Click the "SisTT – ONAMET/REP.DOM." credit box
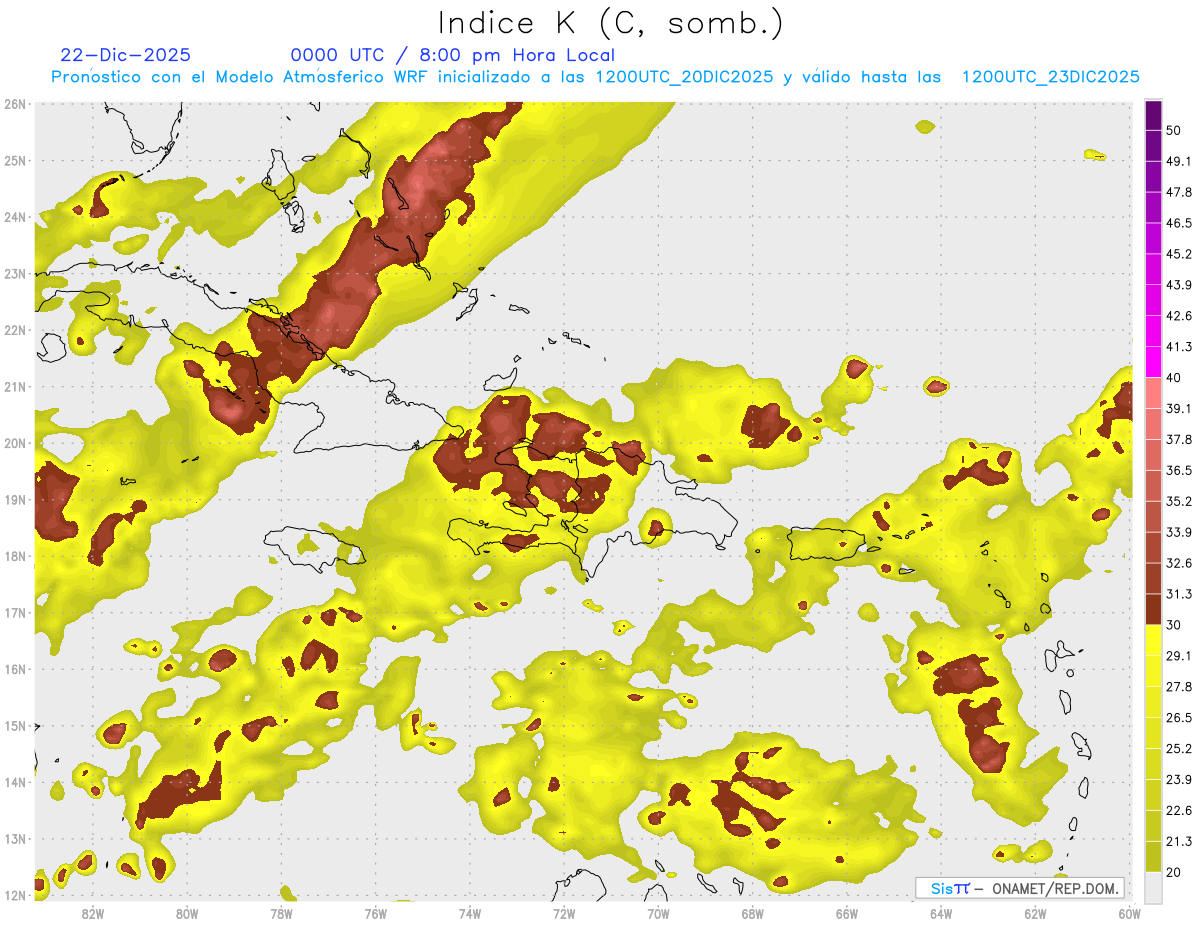Screen dimensions: 1200x927 pyautogui.click(x=1019, y=888)
